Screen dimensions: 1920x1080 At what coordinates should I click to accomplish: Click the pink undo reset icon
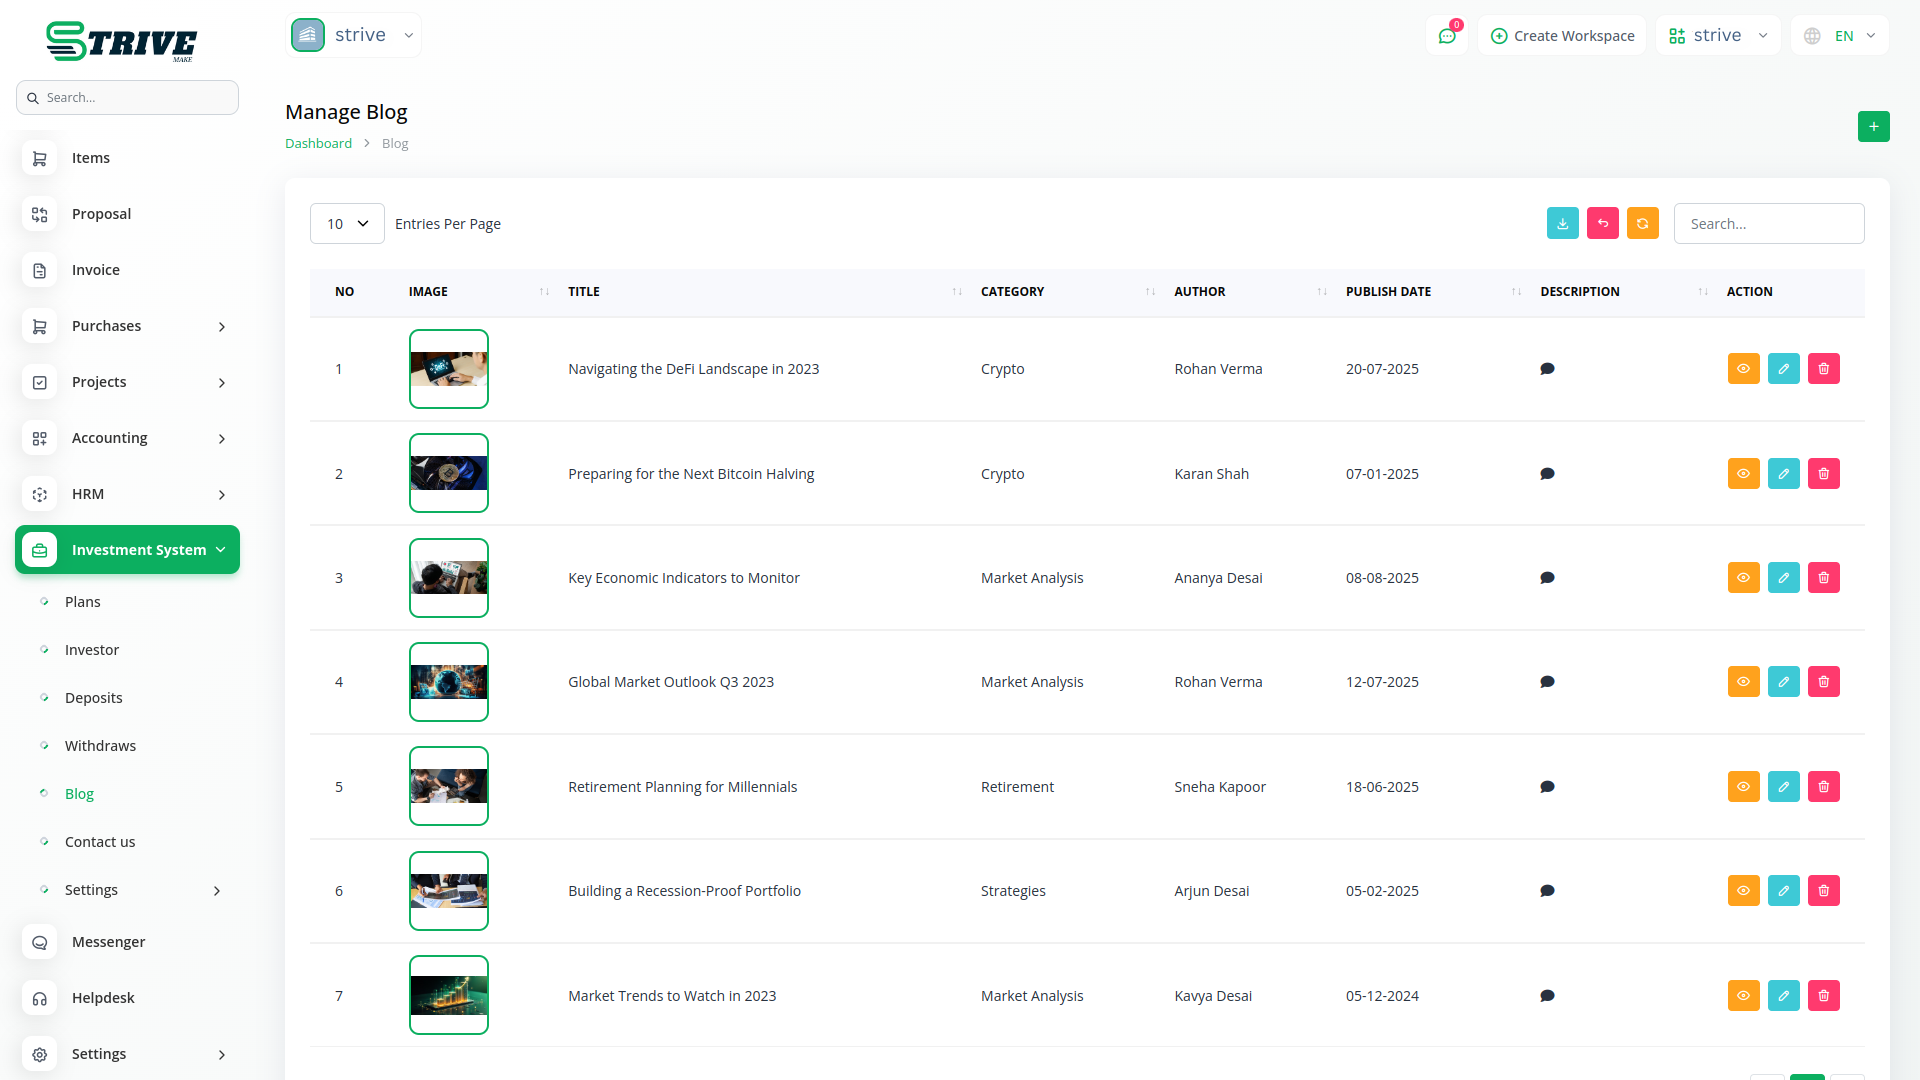pos(1602,224)
